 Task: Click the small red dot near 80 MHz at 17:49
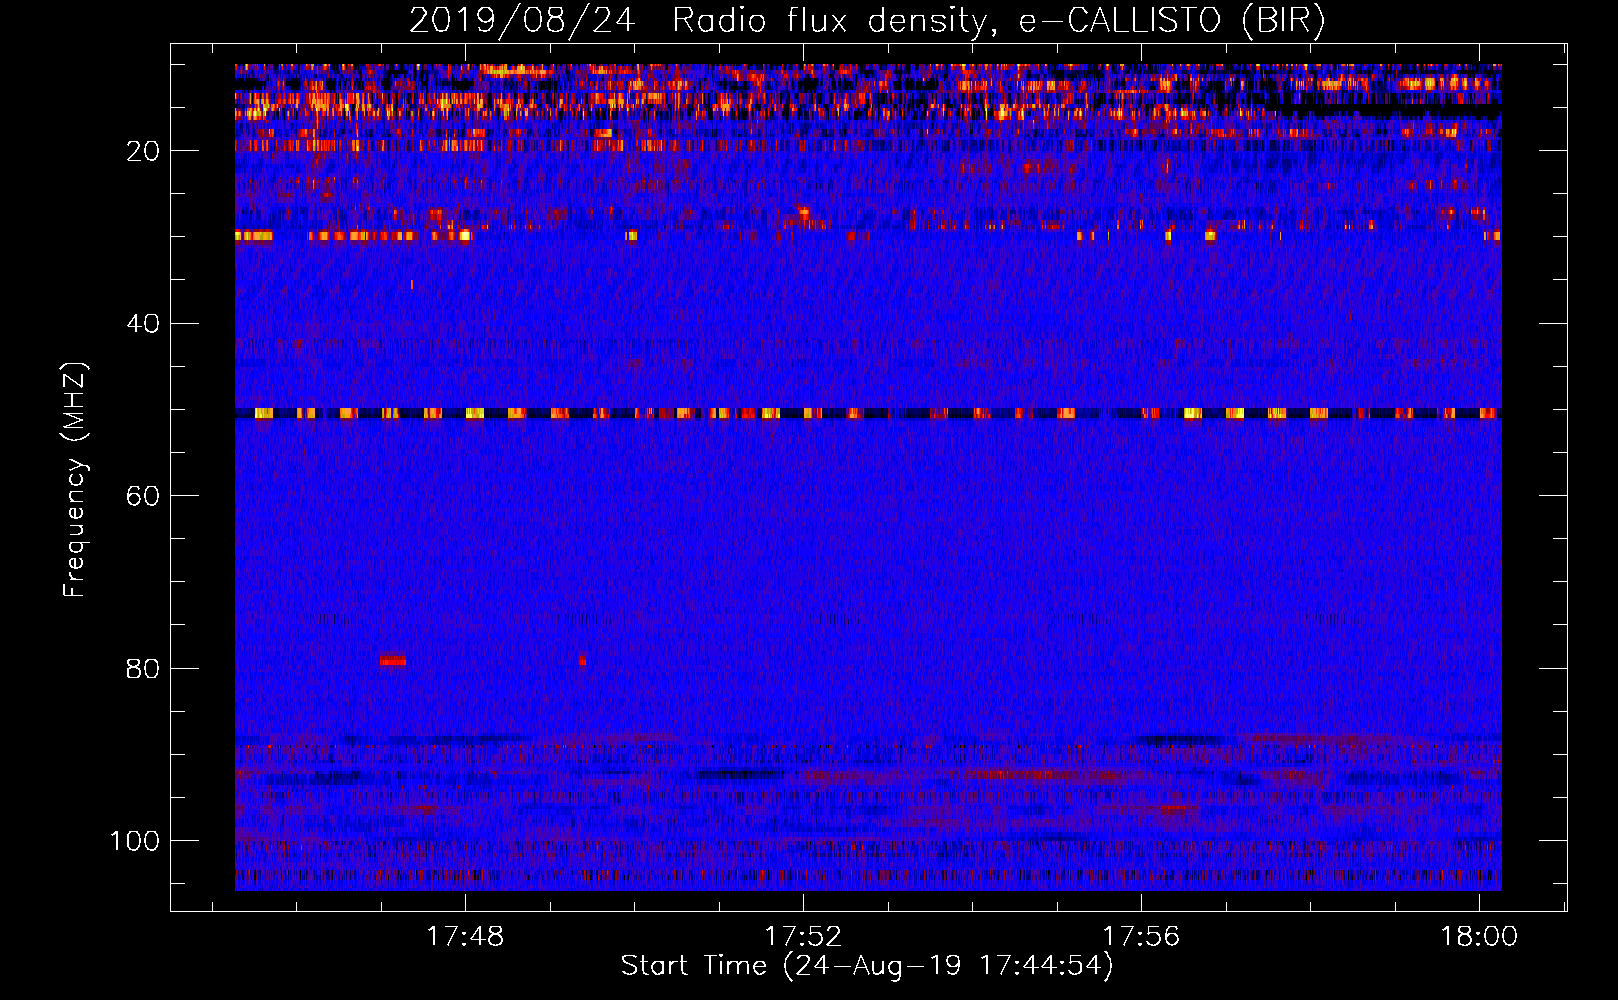point(582,660)
